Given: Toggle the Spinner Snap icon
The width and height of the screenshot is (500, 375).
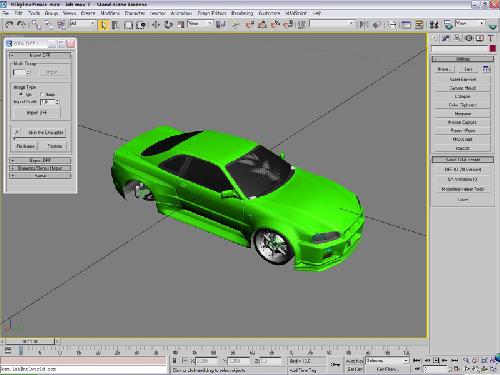Looking at the screenshot, I should point(288,24).
